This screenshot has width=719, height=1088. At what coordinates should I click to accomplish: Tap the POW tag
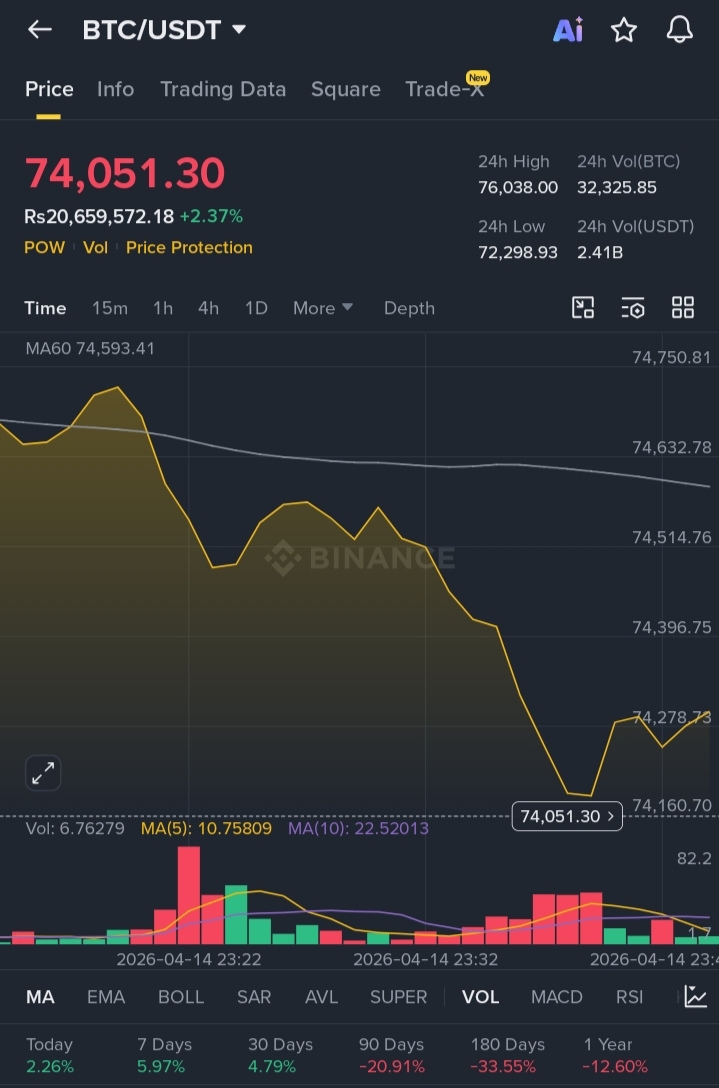tap(44, 248)
